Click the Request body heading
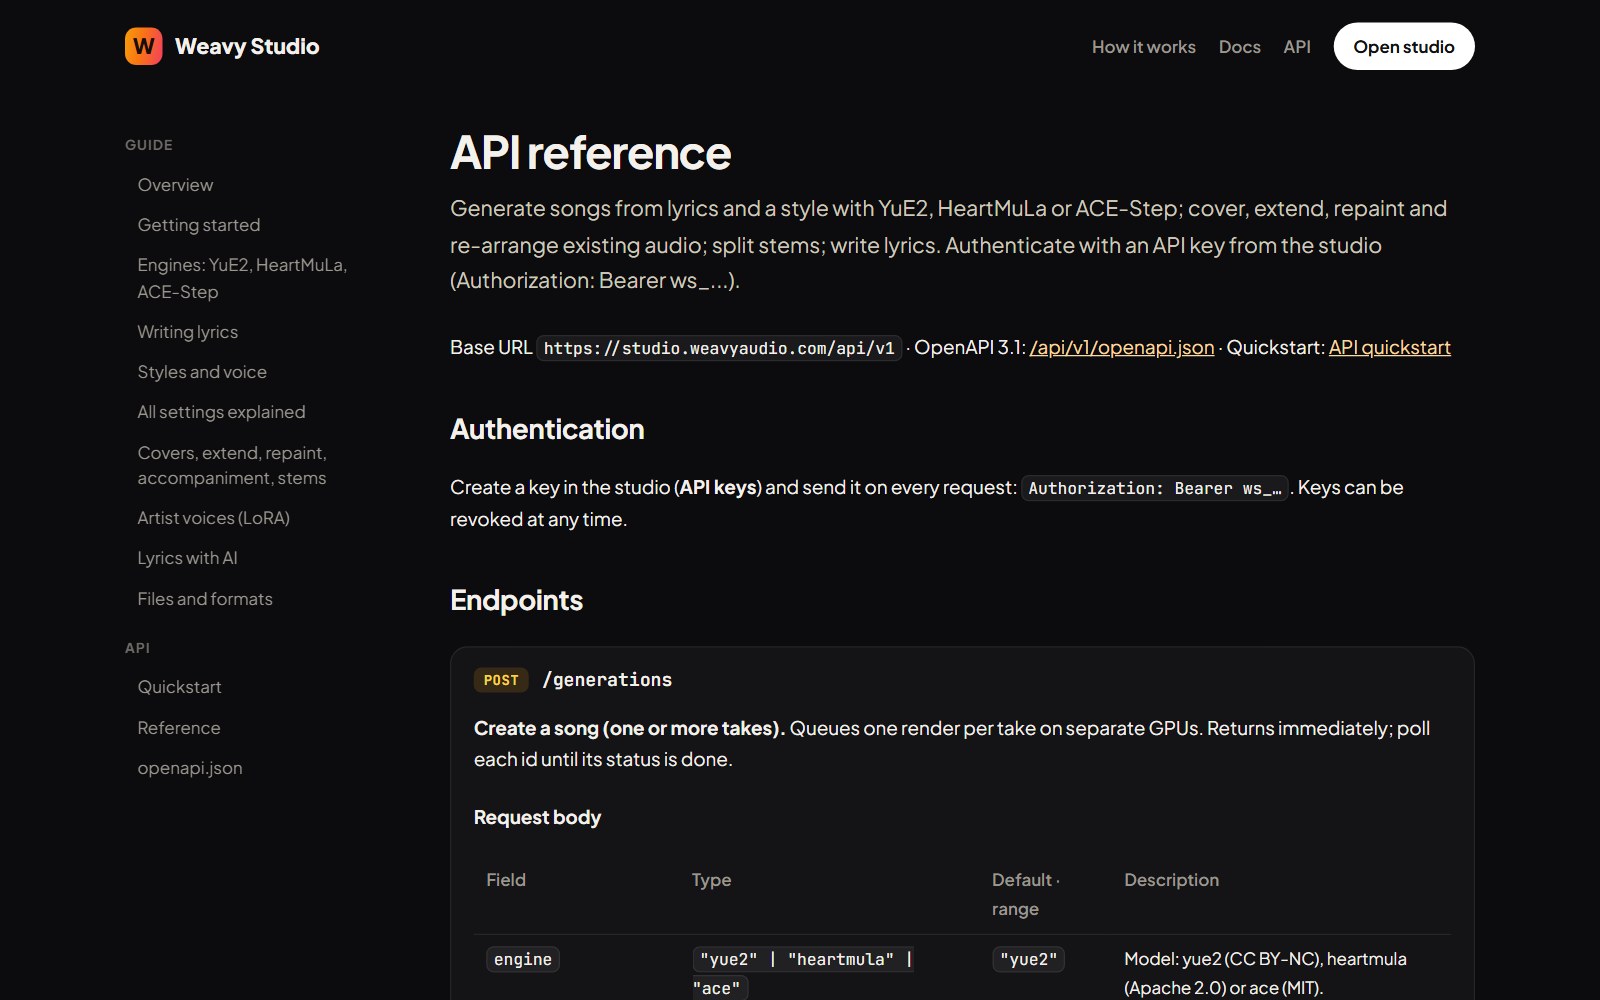The image size is (1600, 1000). click(x=537, y=817)
